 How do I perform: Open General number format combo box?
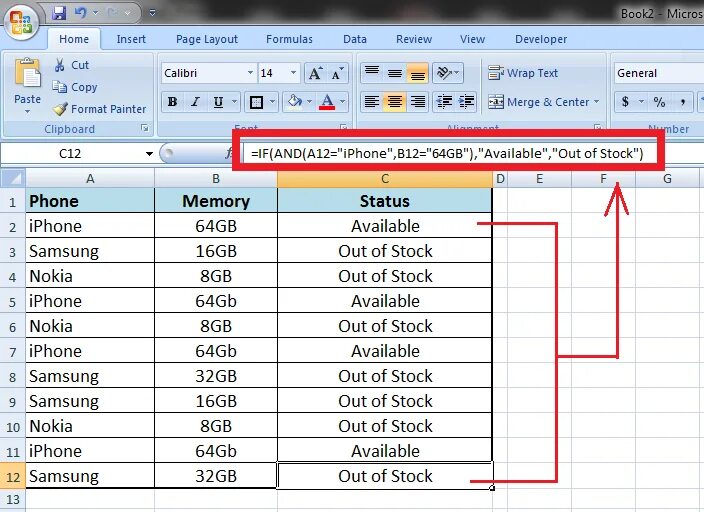point(658,73)
